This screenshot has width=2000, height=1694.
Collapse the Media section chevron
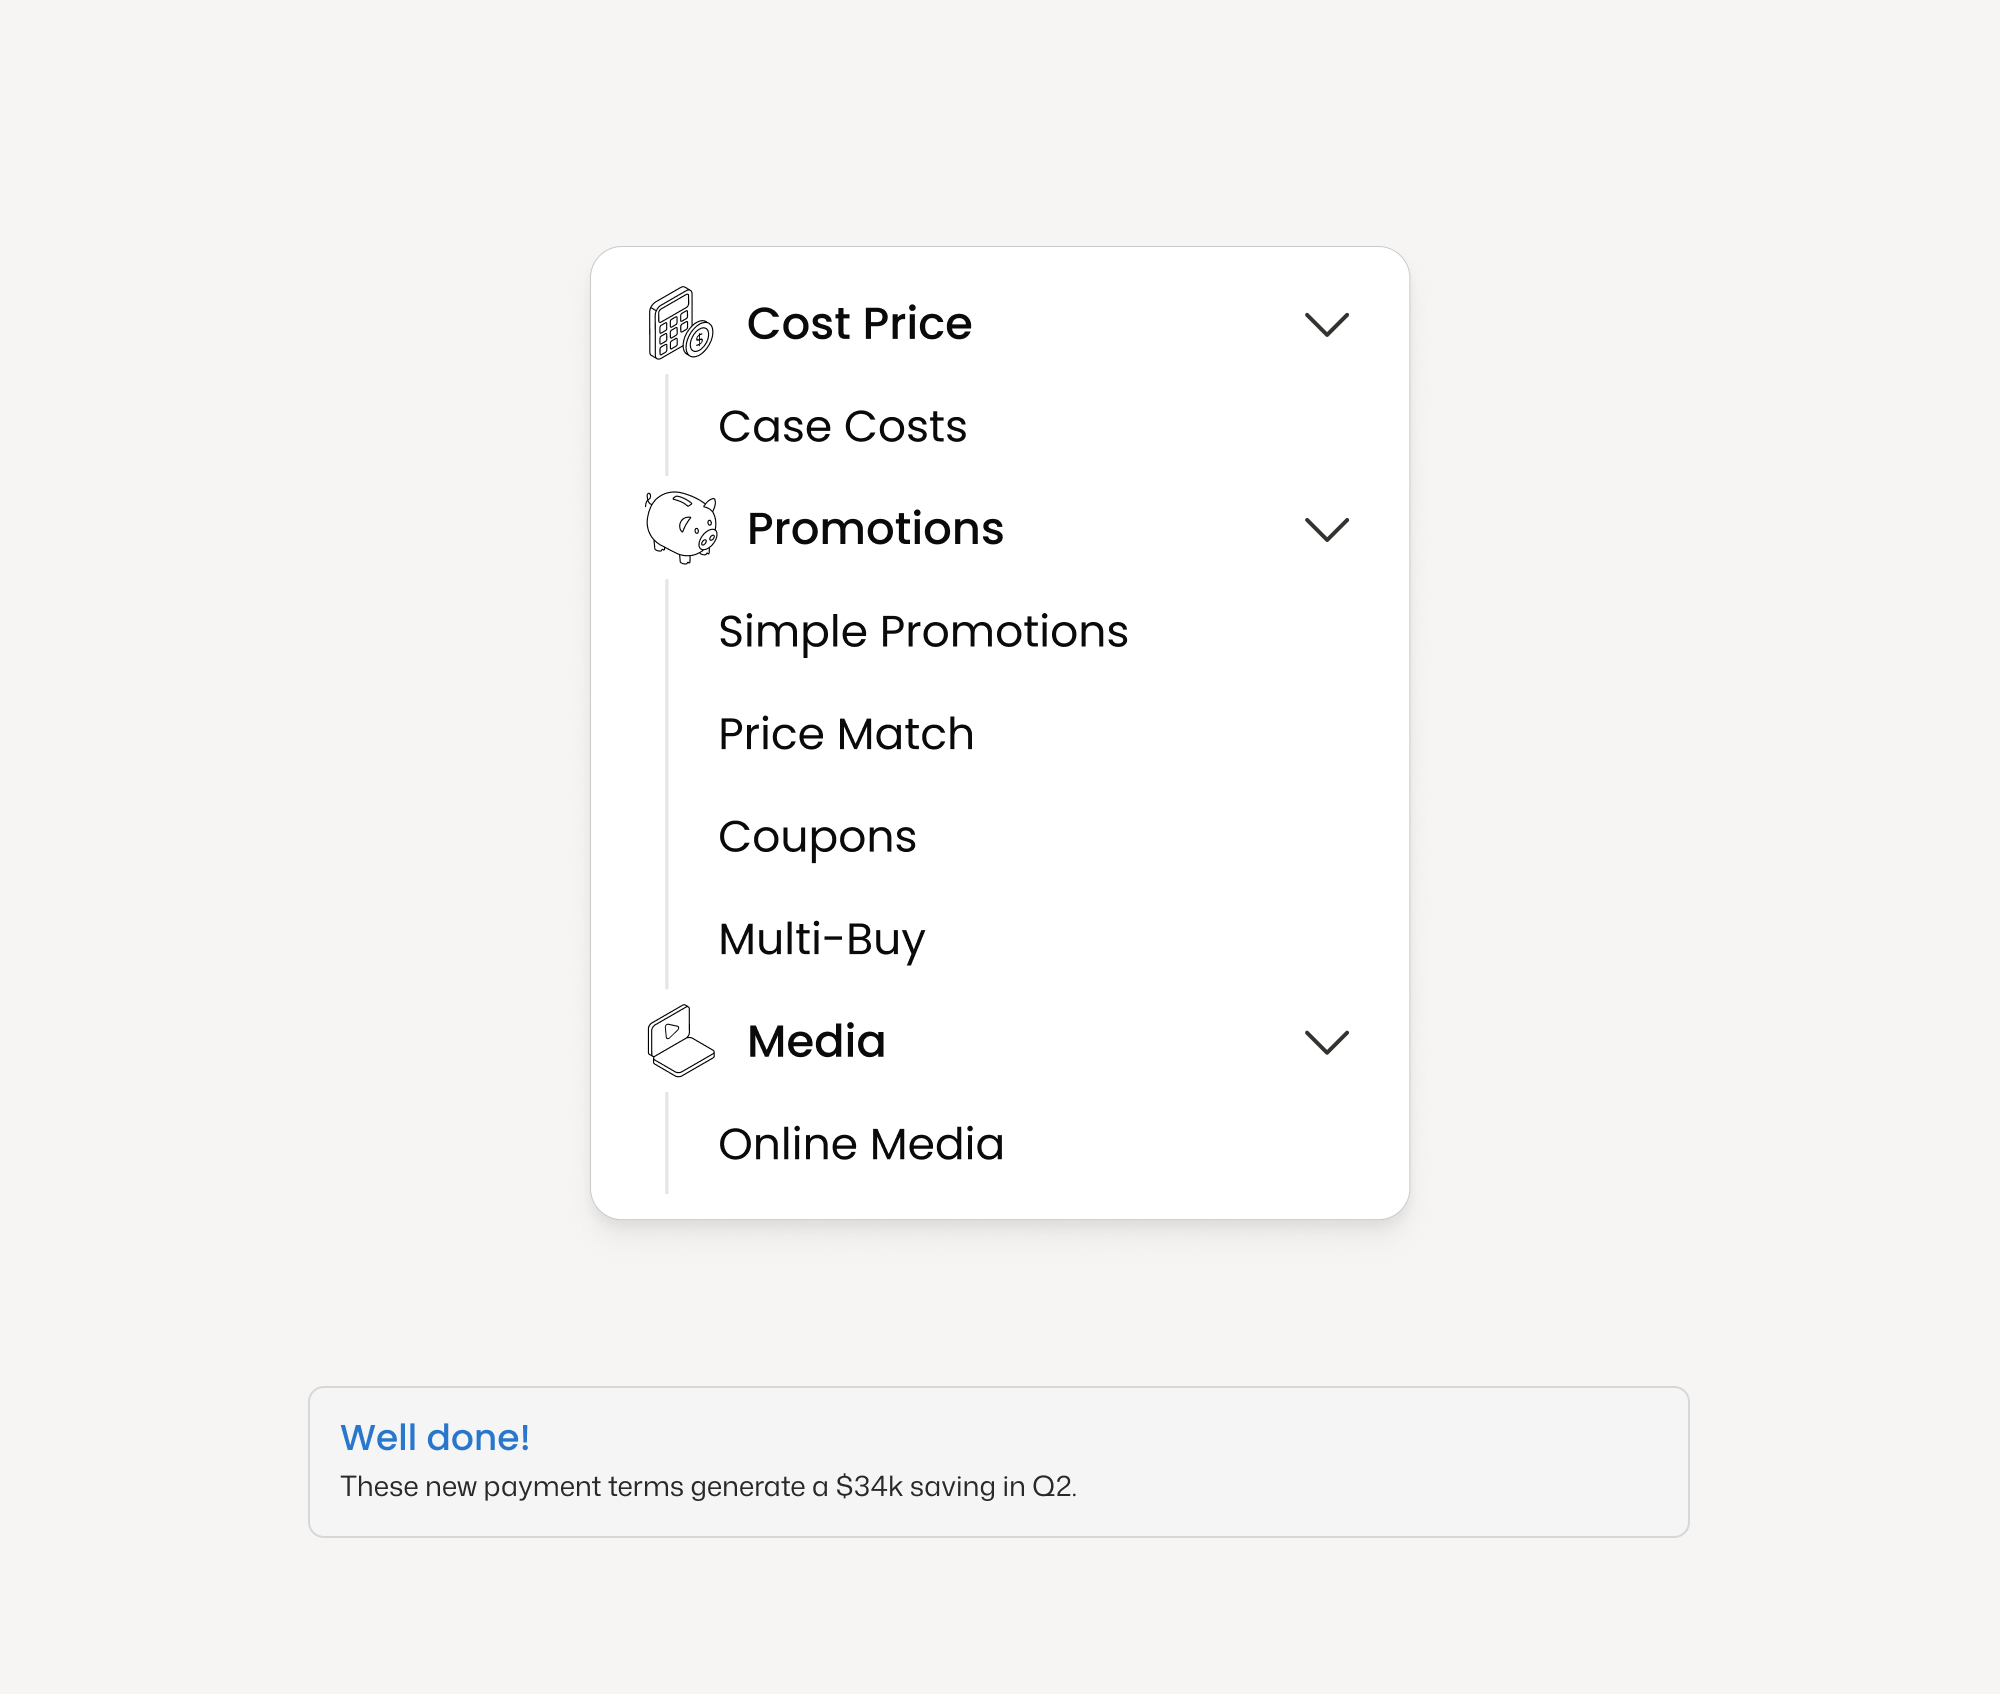coord(1329,1044)
